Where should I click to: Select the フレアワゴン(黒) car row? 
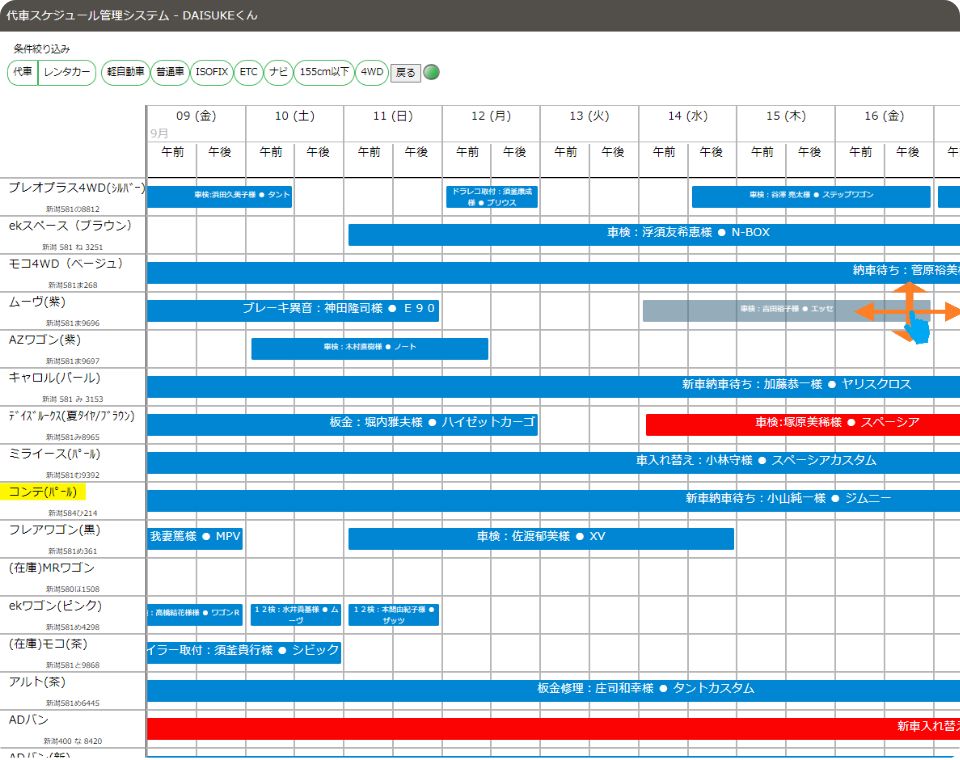point(73,538)
